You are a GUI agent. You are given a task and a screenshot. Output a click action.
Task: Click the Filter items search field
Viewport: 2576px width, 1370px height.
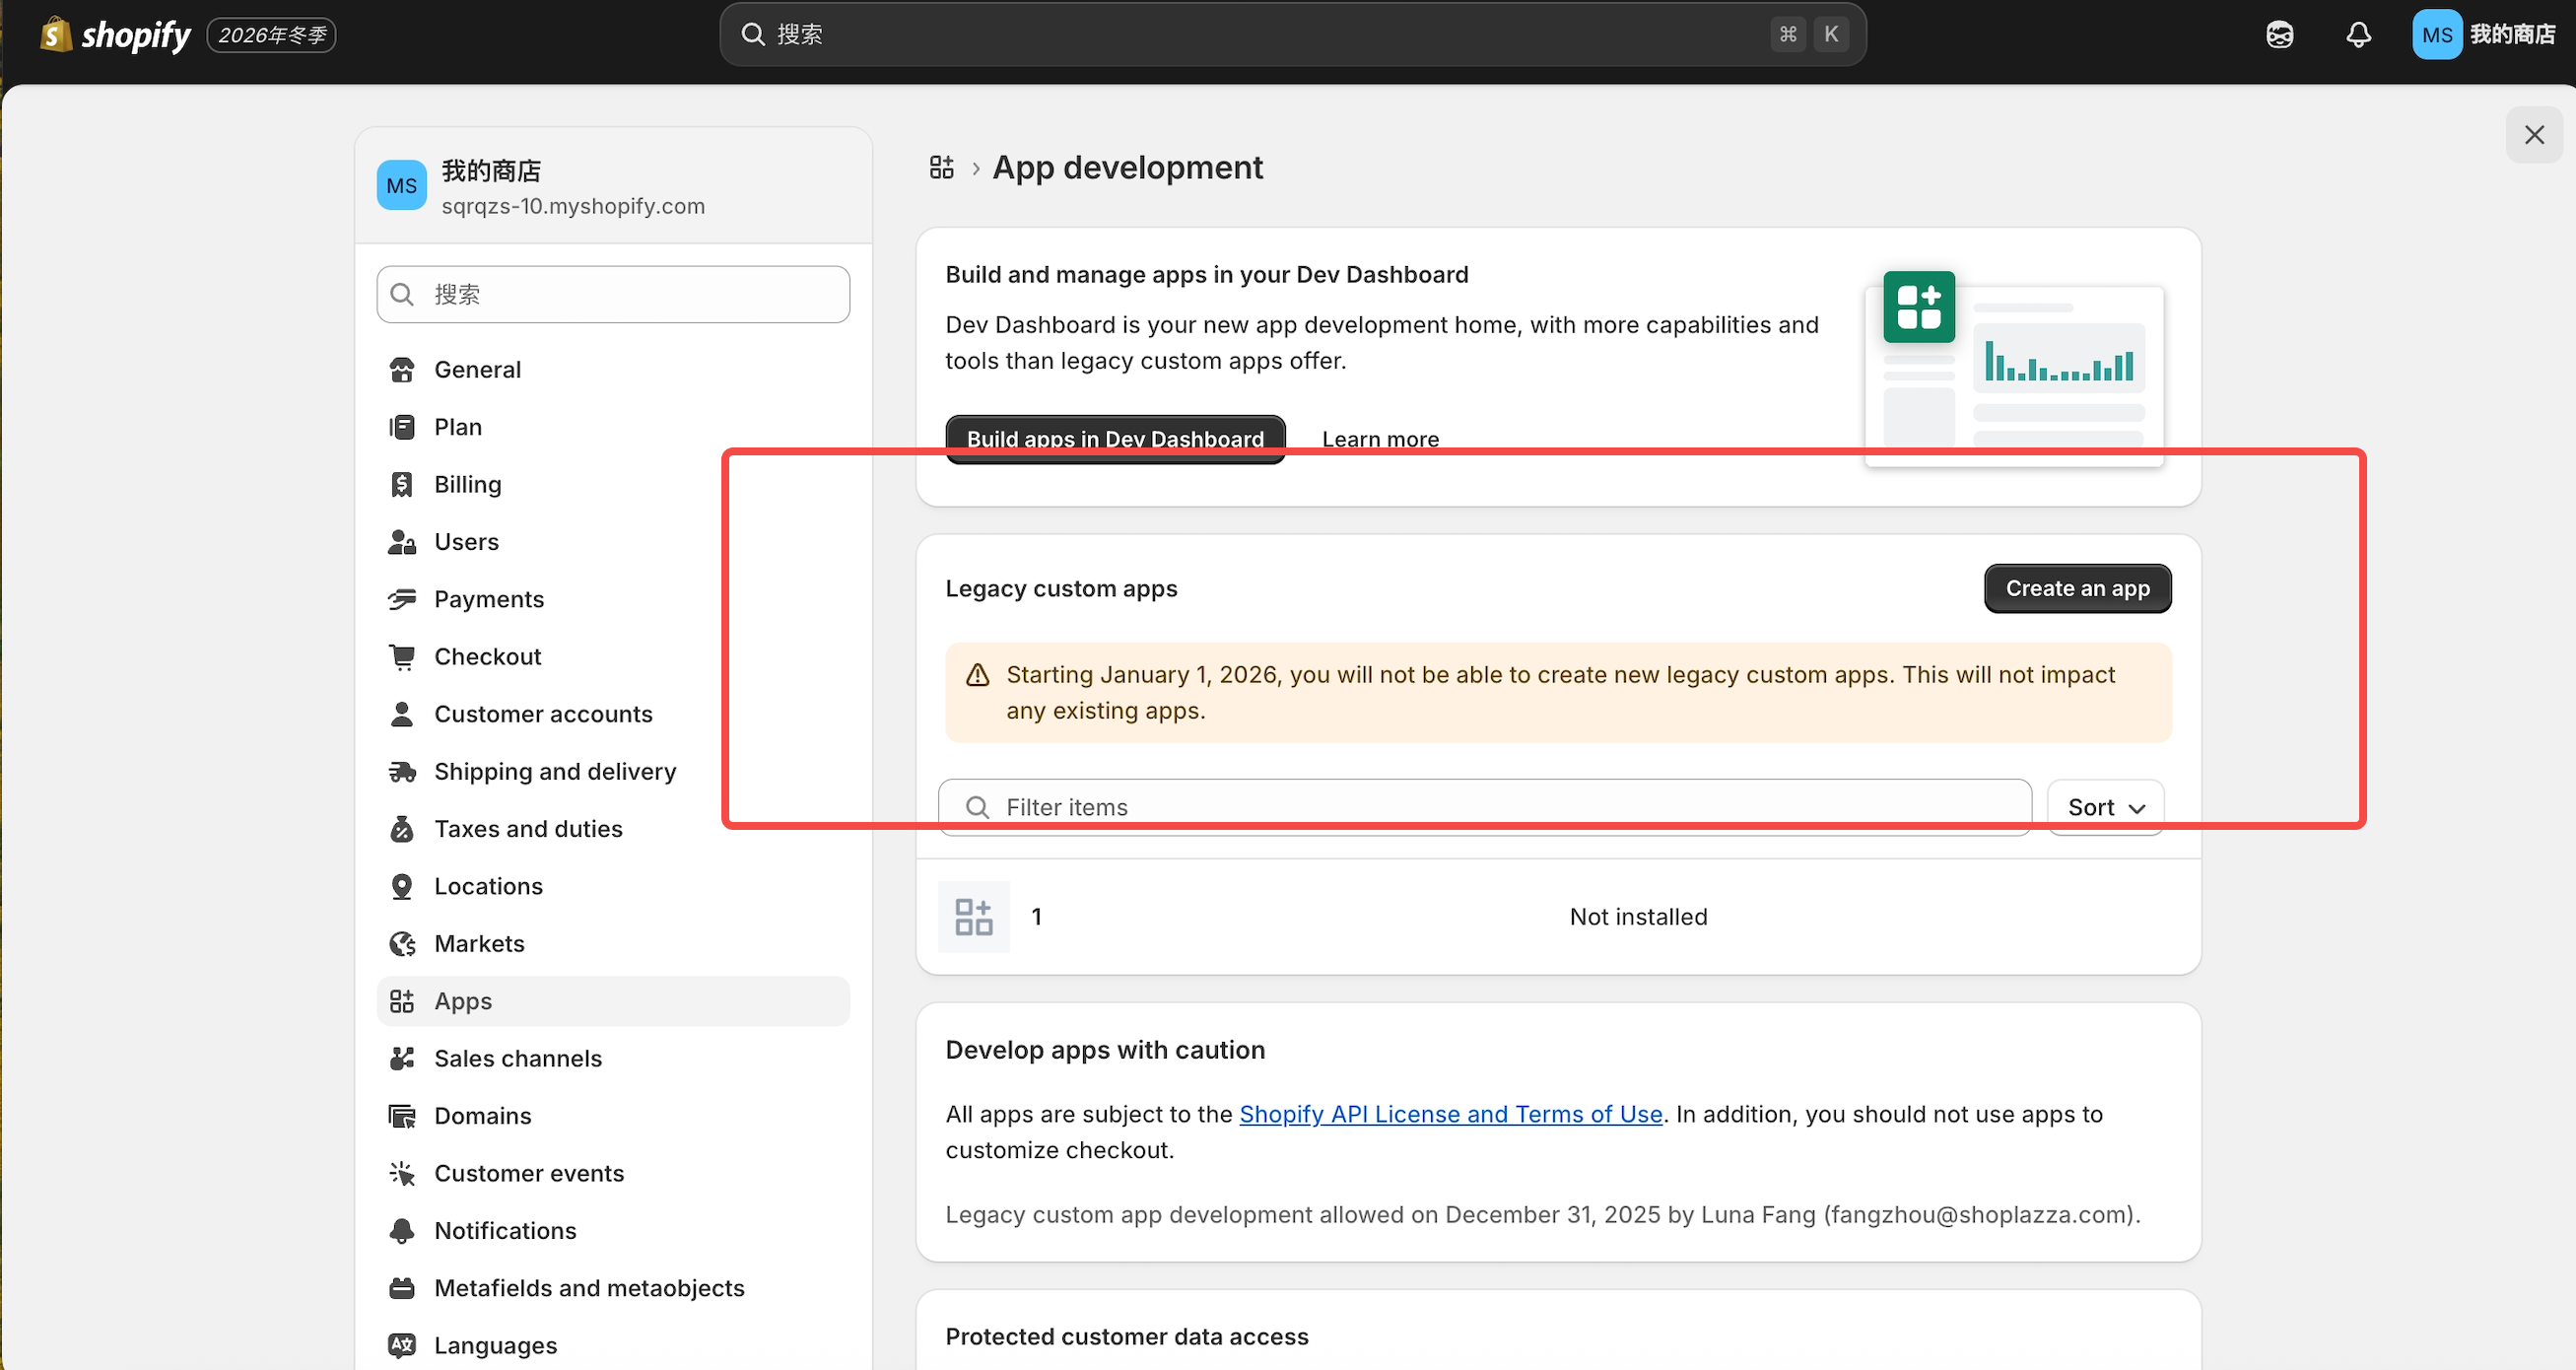(x=1484, y=807)
